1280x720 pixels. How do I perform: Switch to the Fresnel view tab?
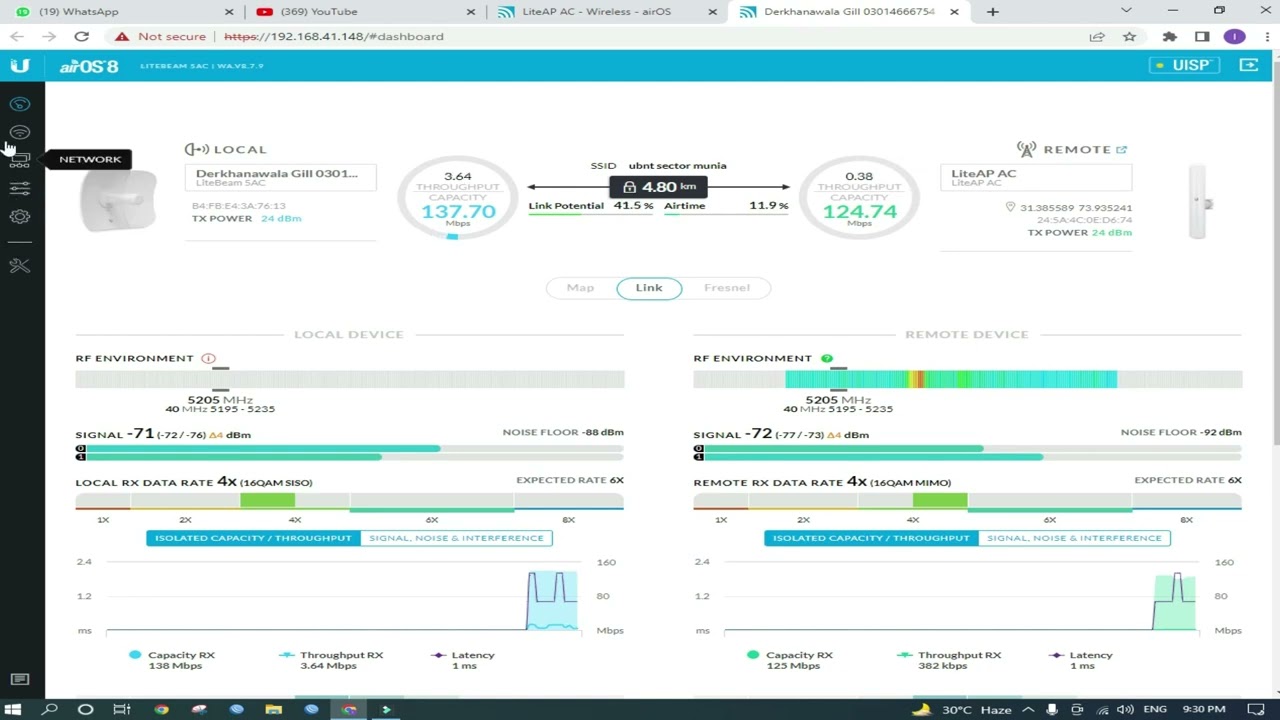(x=727, y=288)
